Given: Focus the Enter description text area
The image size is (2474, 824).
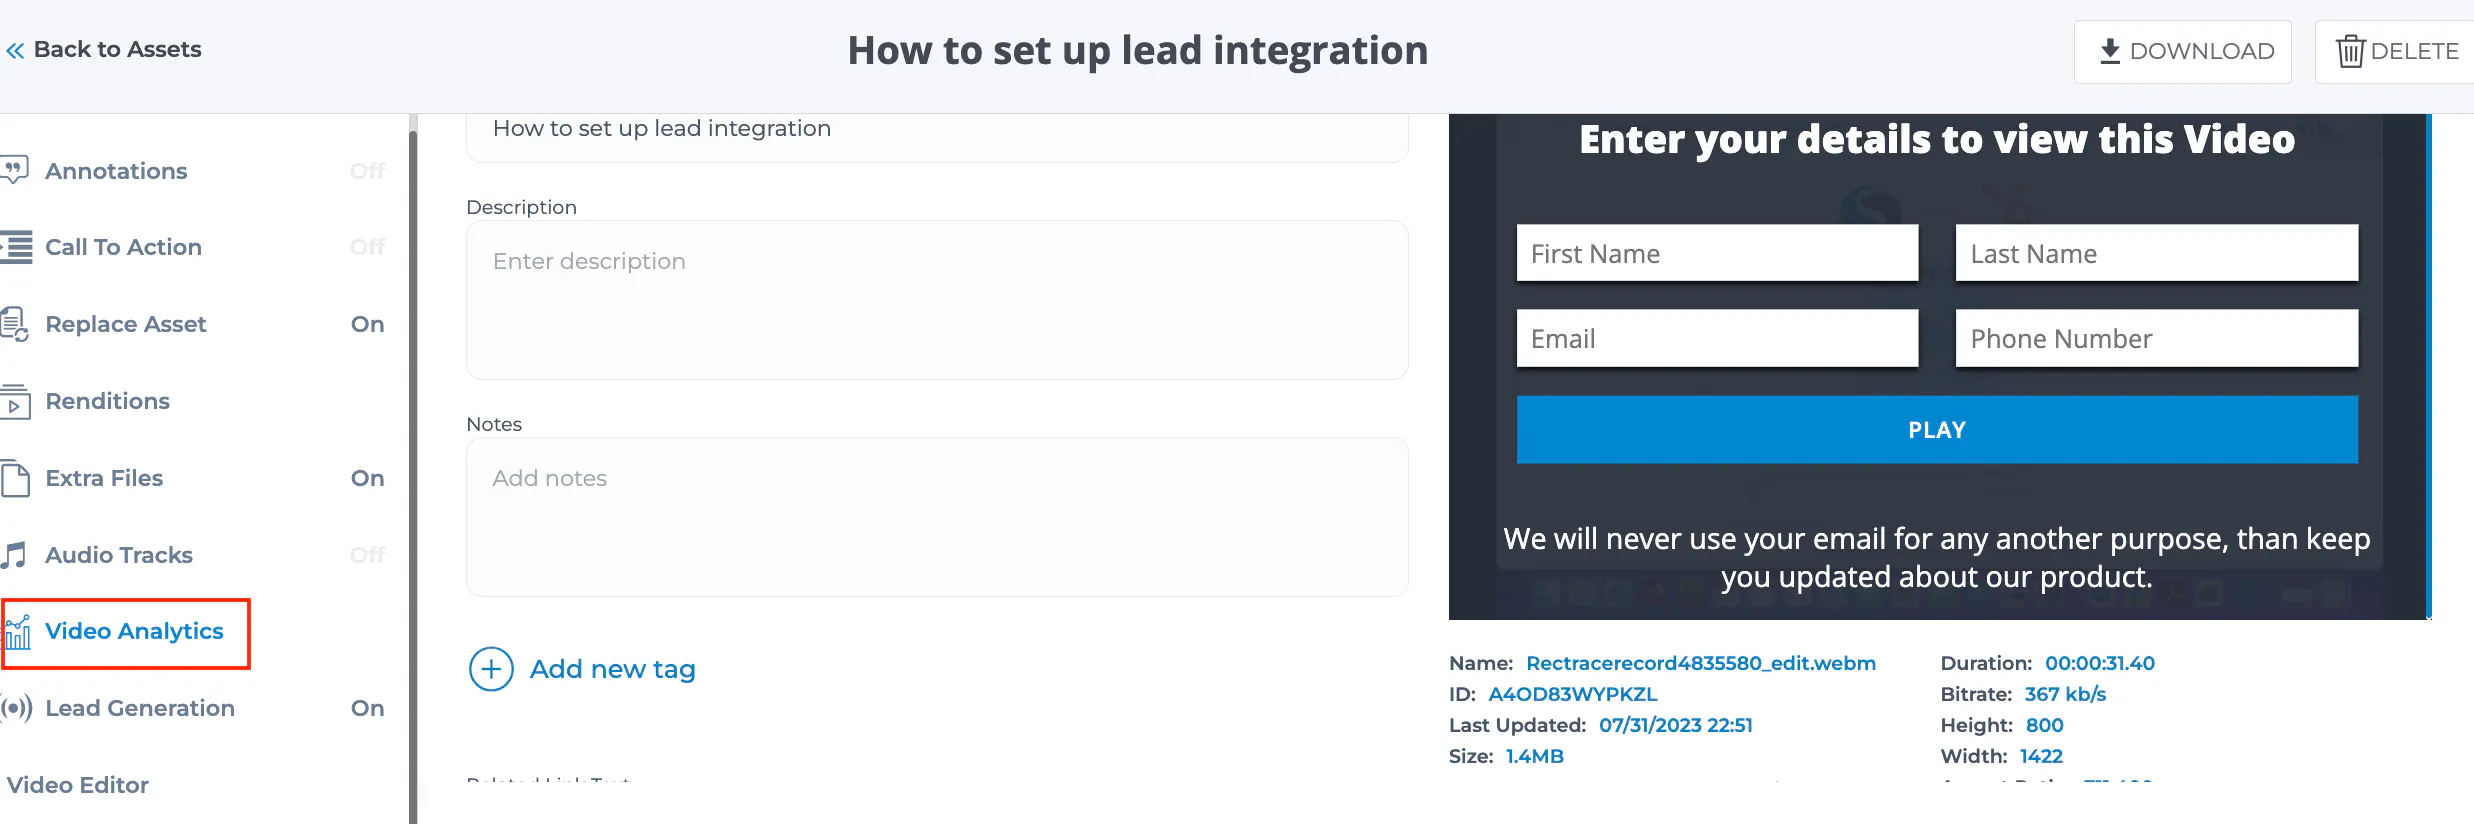Looking at the screenshot, I should point(937,300).
